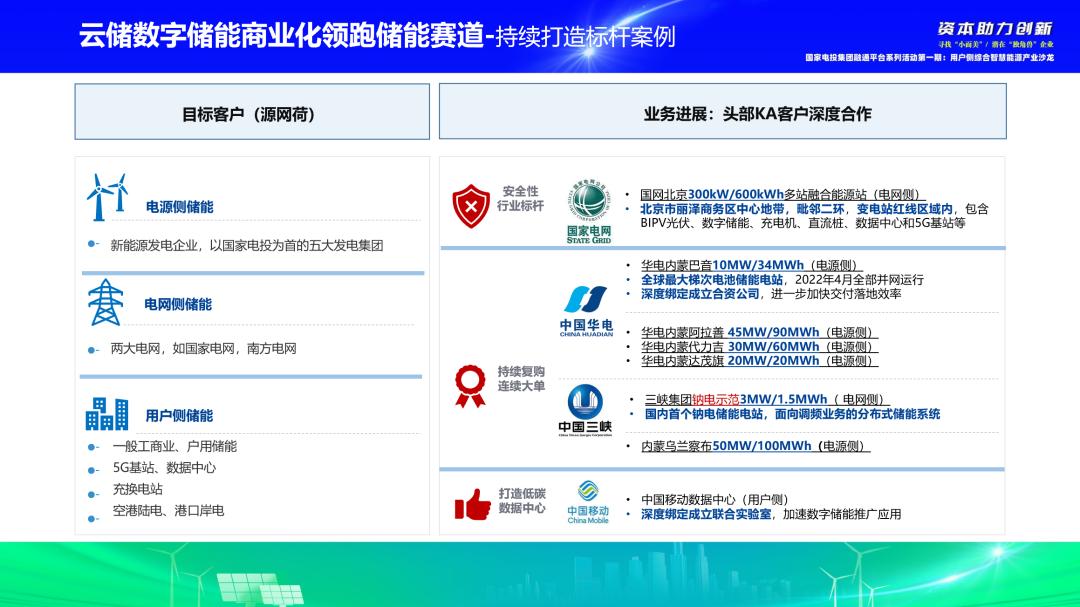This screenshot has height=607, width=1080.
Task: Click the text 新能源发电企业，以国家电投为首的五大发电集团
Action: coord(247,245)
